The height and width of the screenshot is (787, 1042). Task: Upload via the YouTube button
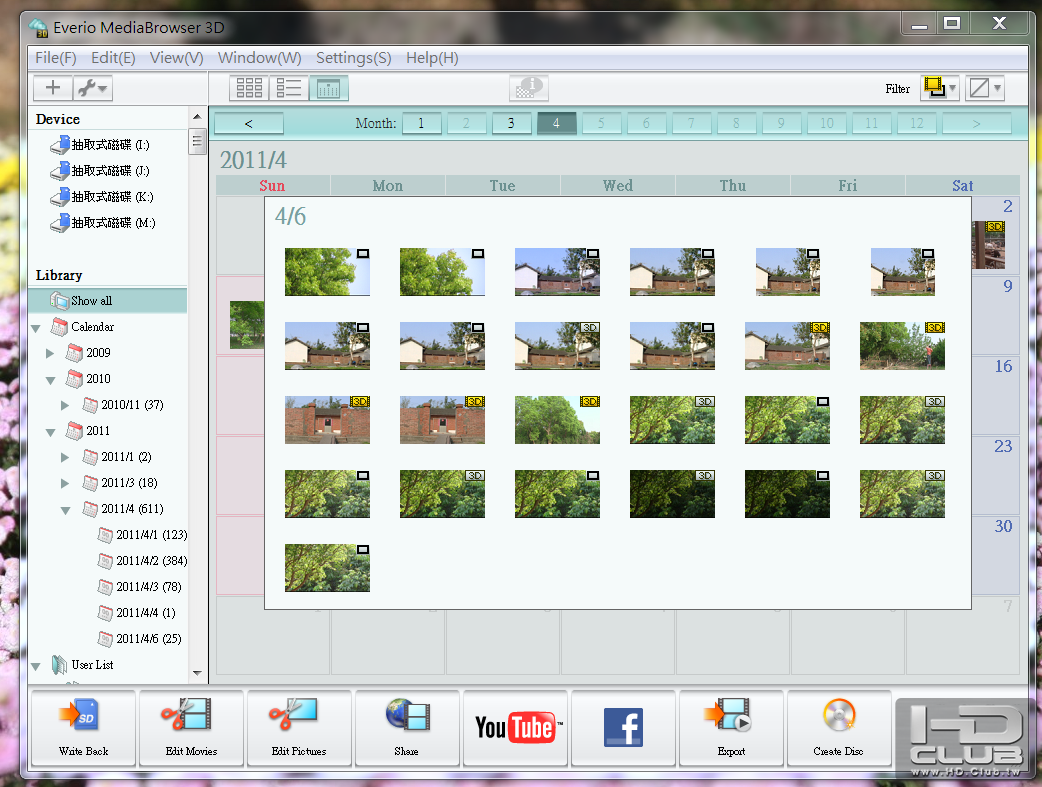point(516,728)
